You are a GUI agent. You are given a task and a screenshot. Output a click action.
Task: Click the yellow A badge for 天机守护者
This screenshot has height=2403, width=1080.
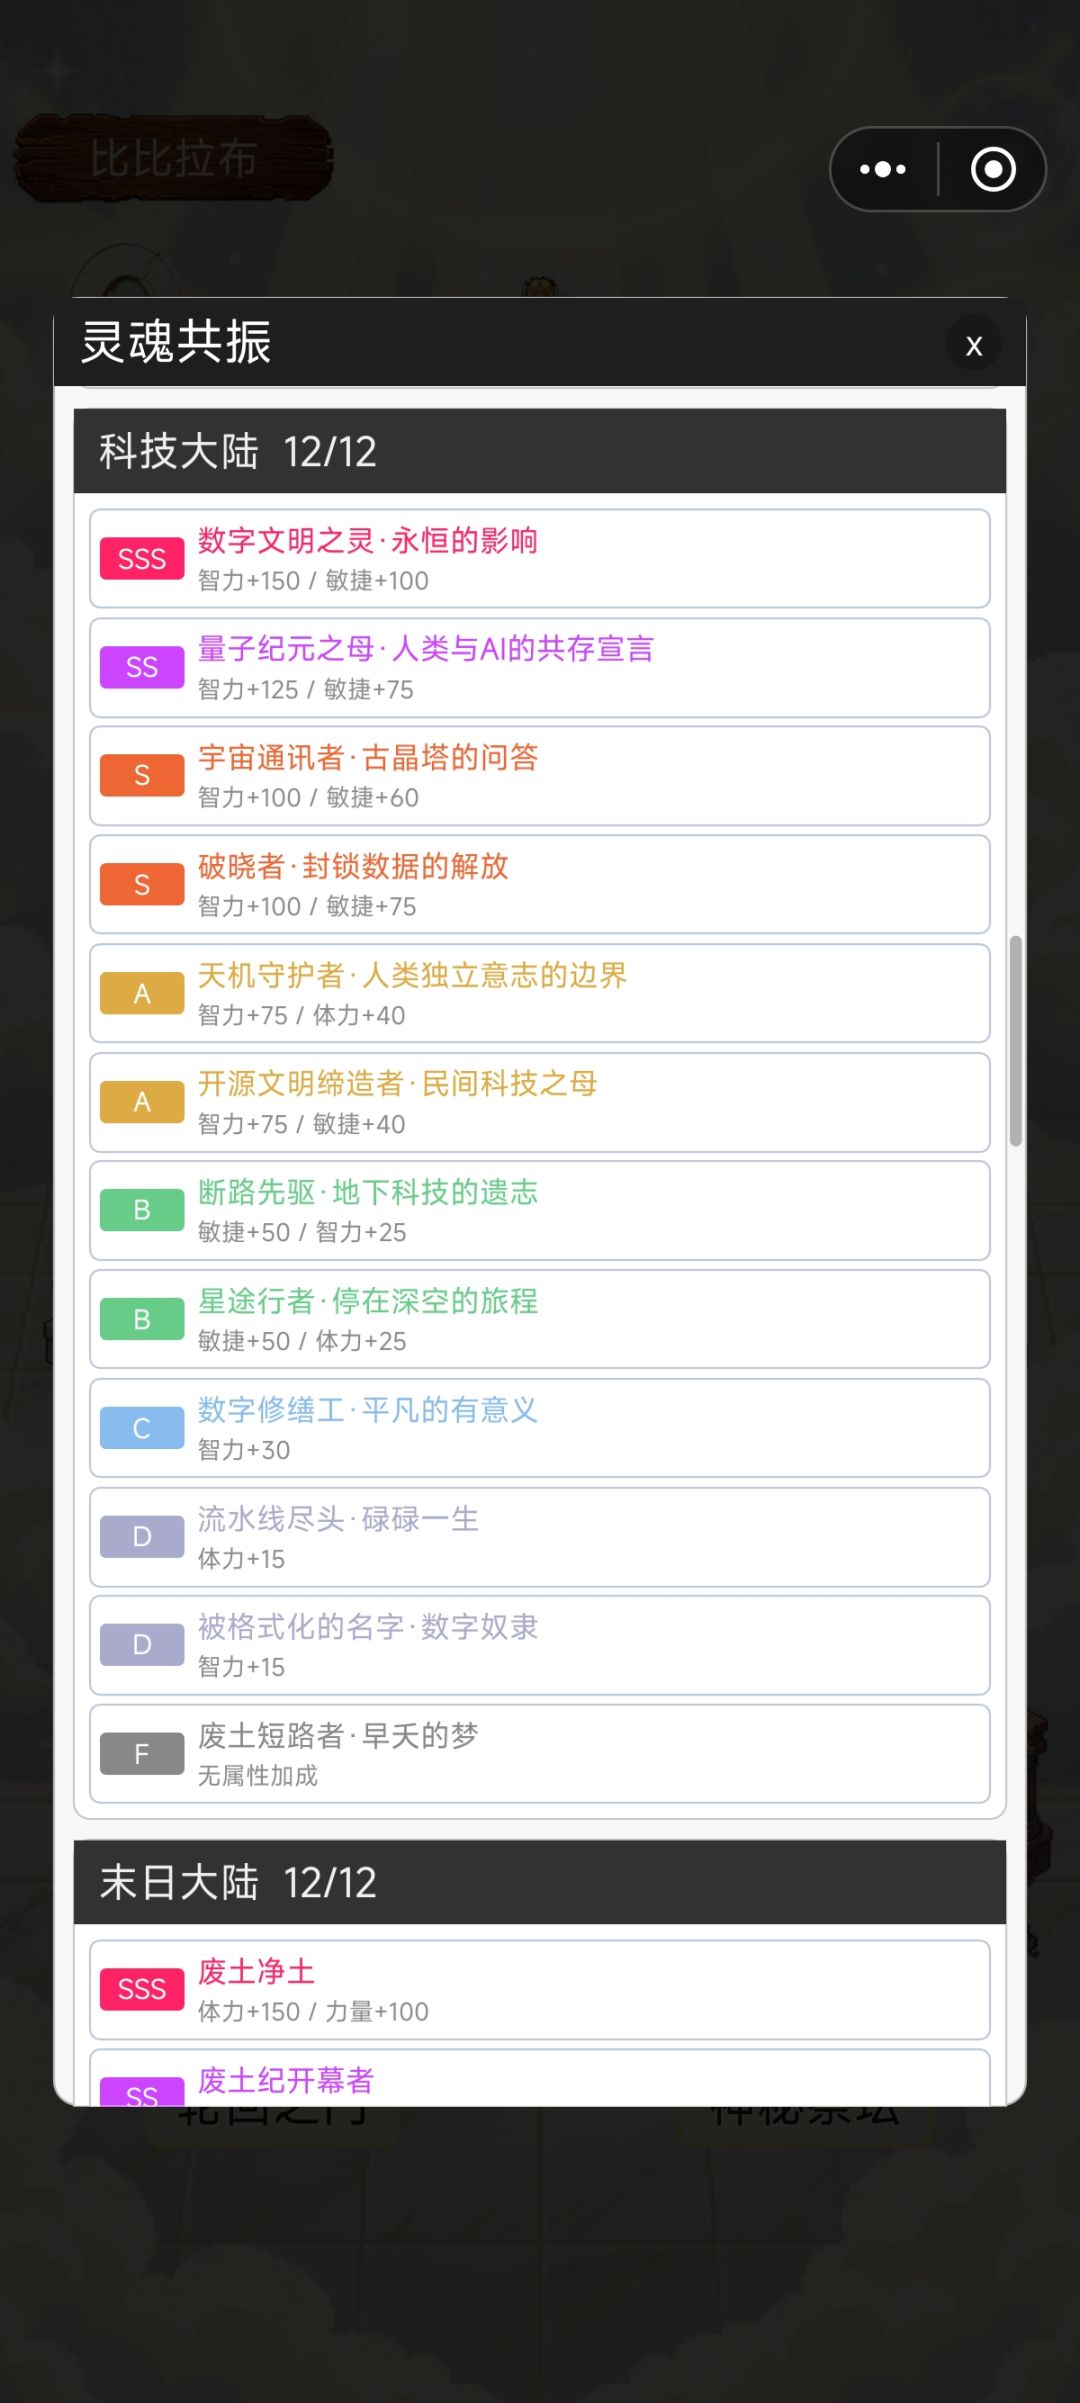142,993
